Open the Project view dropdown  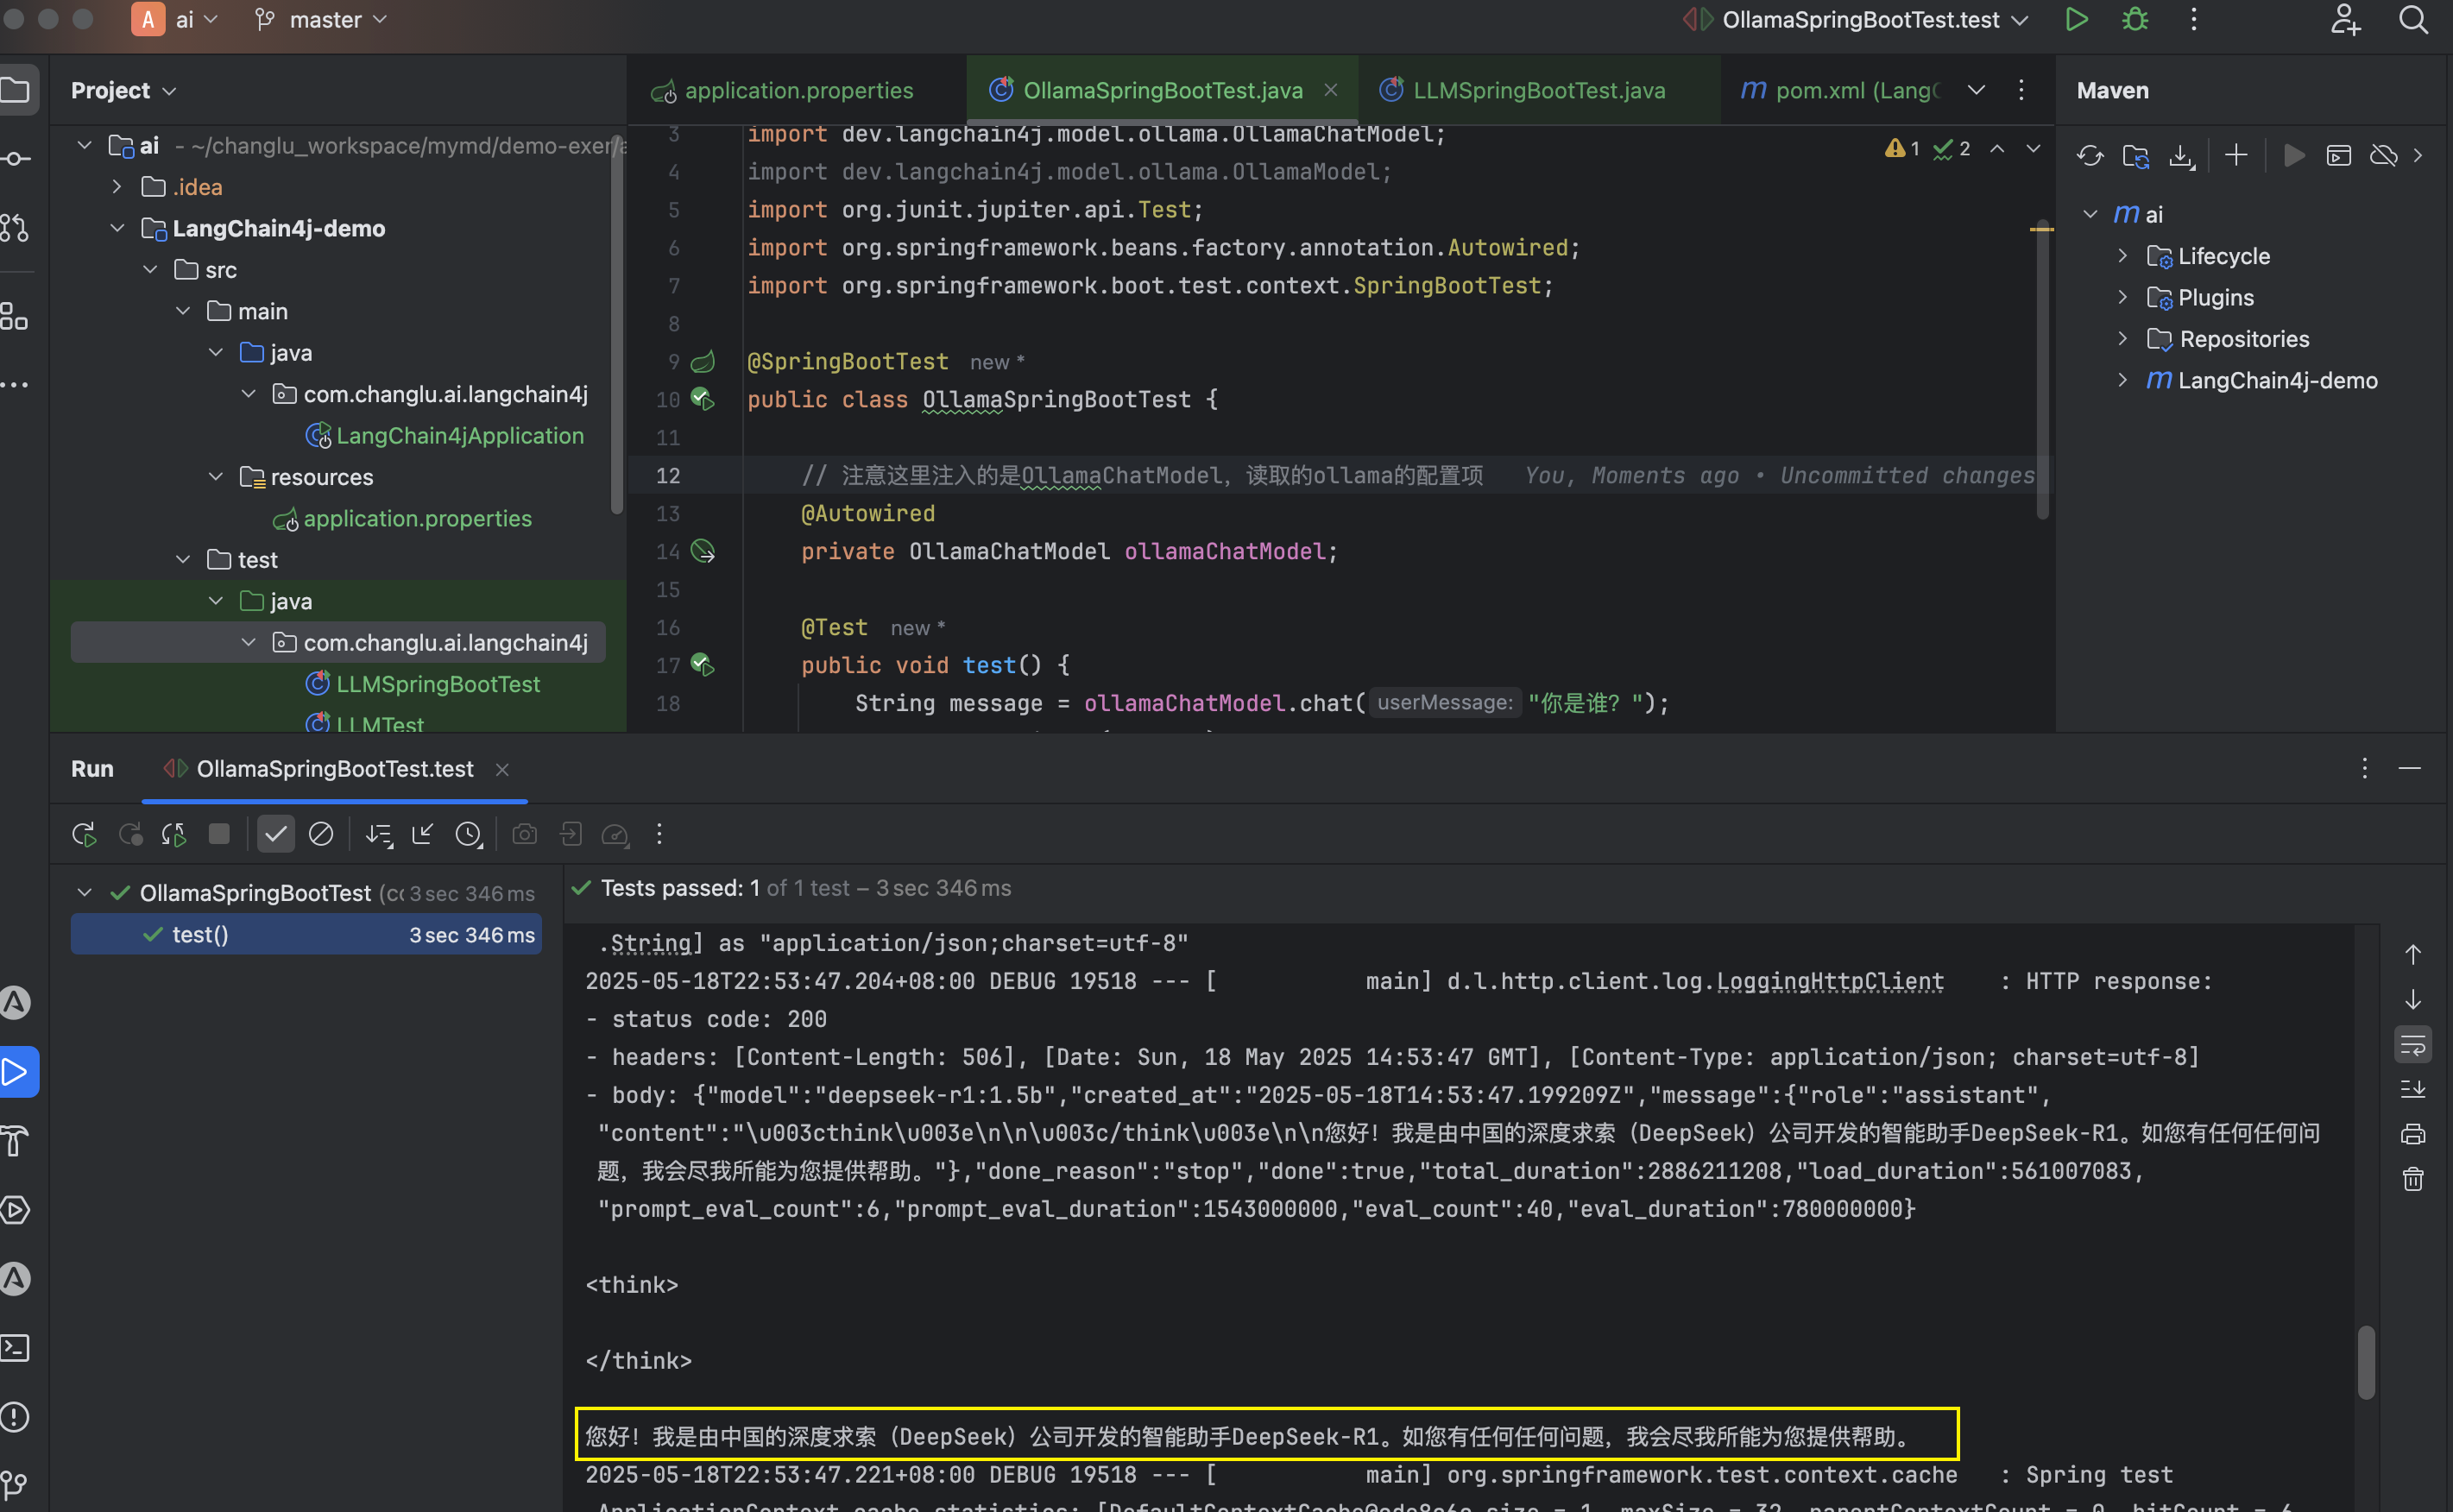coord(124,90)
